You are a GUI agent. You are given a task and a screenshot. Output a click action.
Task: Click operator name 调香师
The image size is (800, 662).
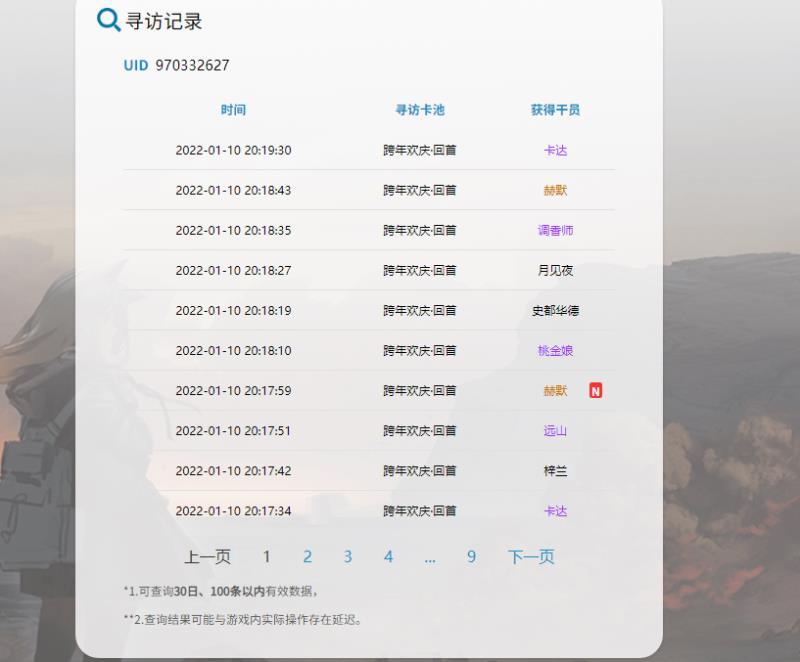(555, 231)
